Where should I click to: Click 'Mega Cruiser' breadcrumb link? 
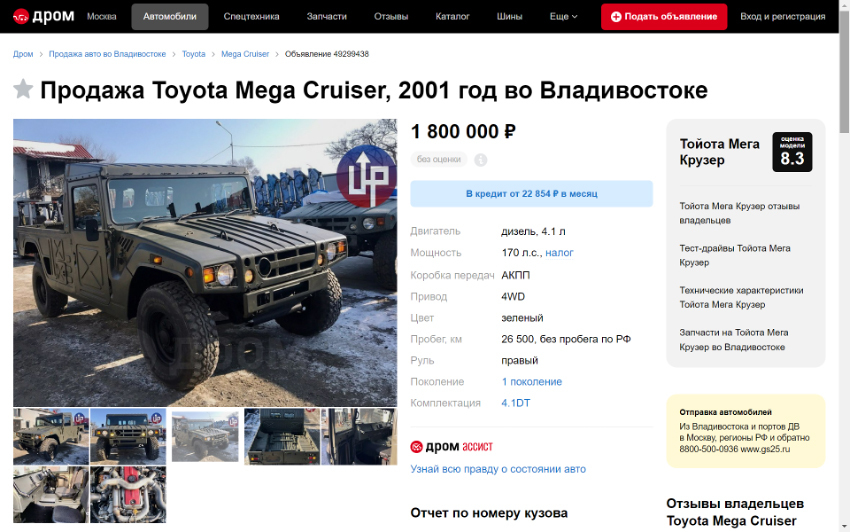(245, 54)
